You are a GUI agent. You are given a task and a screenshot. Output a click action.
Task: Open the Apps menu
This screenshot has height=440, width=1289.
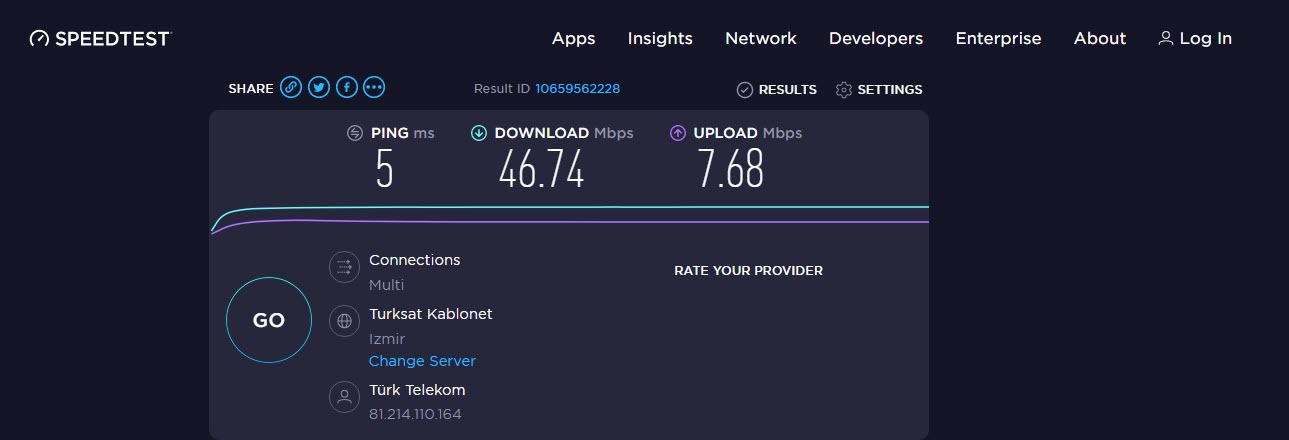pyautogui.click(x=573, y=38)
